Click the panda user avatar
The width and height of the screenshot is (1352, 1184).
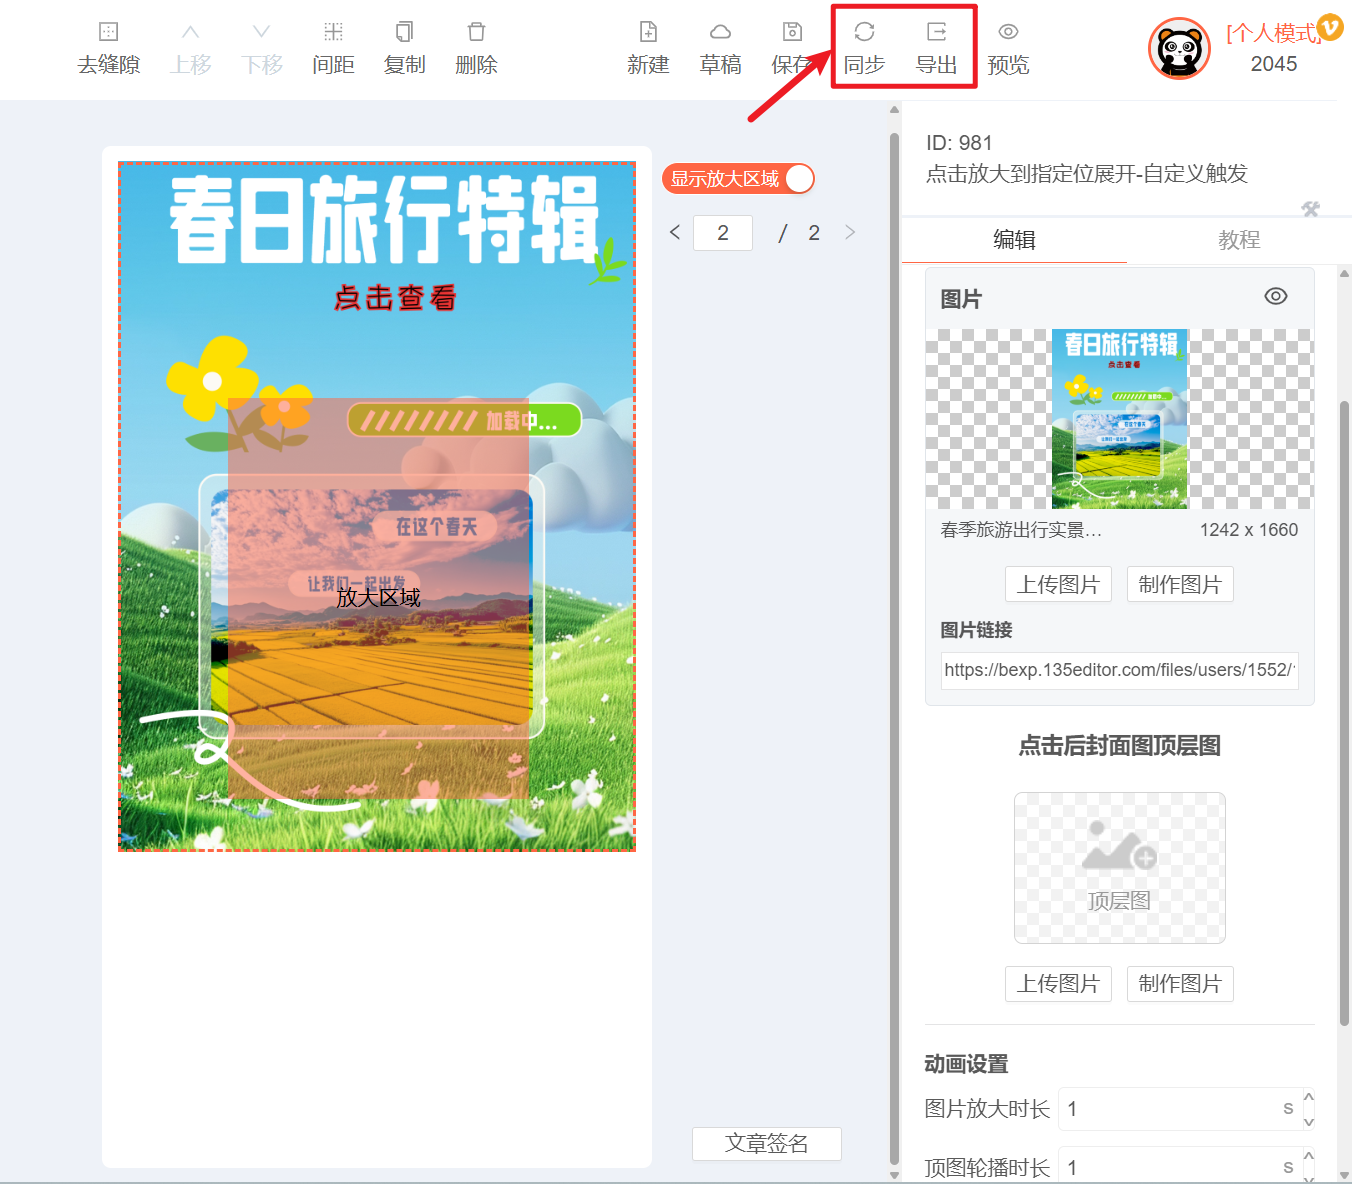(x=1179, y=48)
